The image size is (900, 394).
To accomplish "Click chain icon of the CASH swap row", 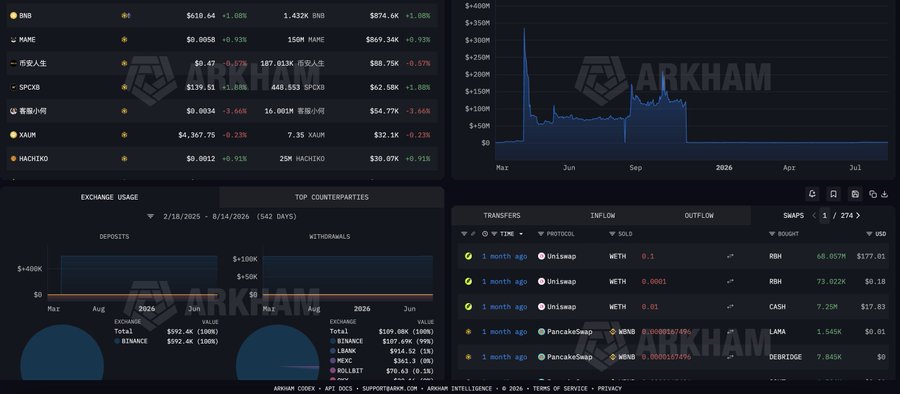I will (x=468, y=307).
